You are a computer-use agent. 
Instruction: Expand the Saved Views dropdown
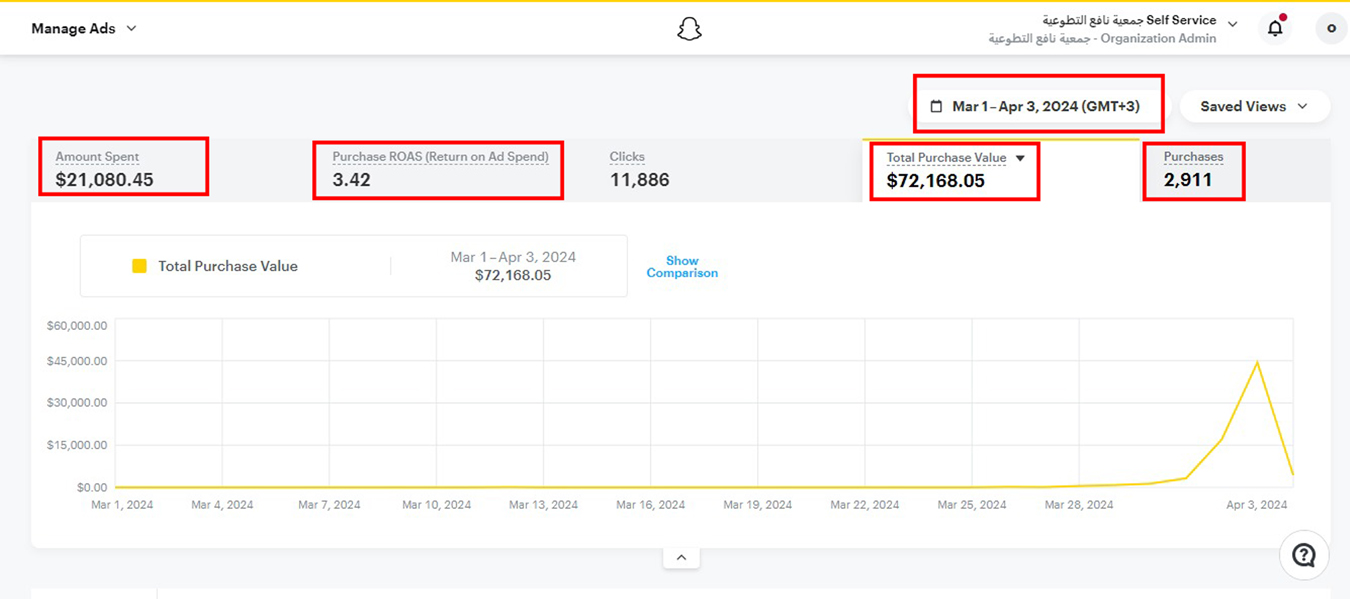(x=1254, y=106)
